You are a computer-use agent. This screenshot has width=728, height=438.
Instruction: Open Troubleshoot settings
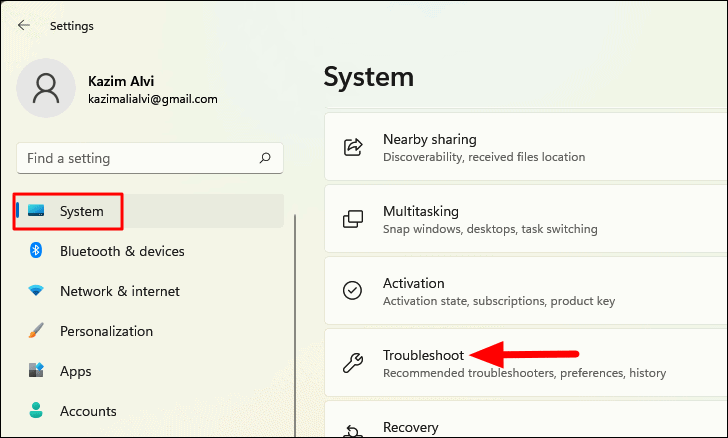coord(526,363)
